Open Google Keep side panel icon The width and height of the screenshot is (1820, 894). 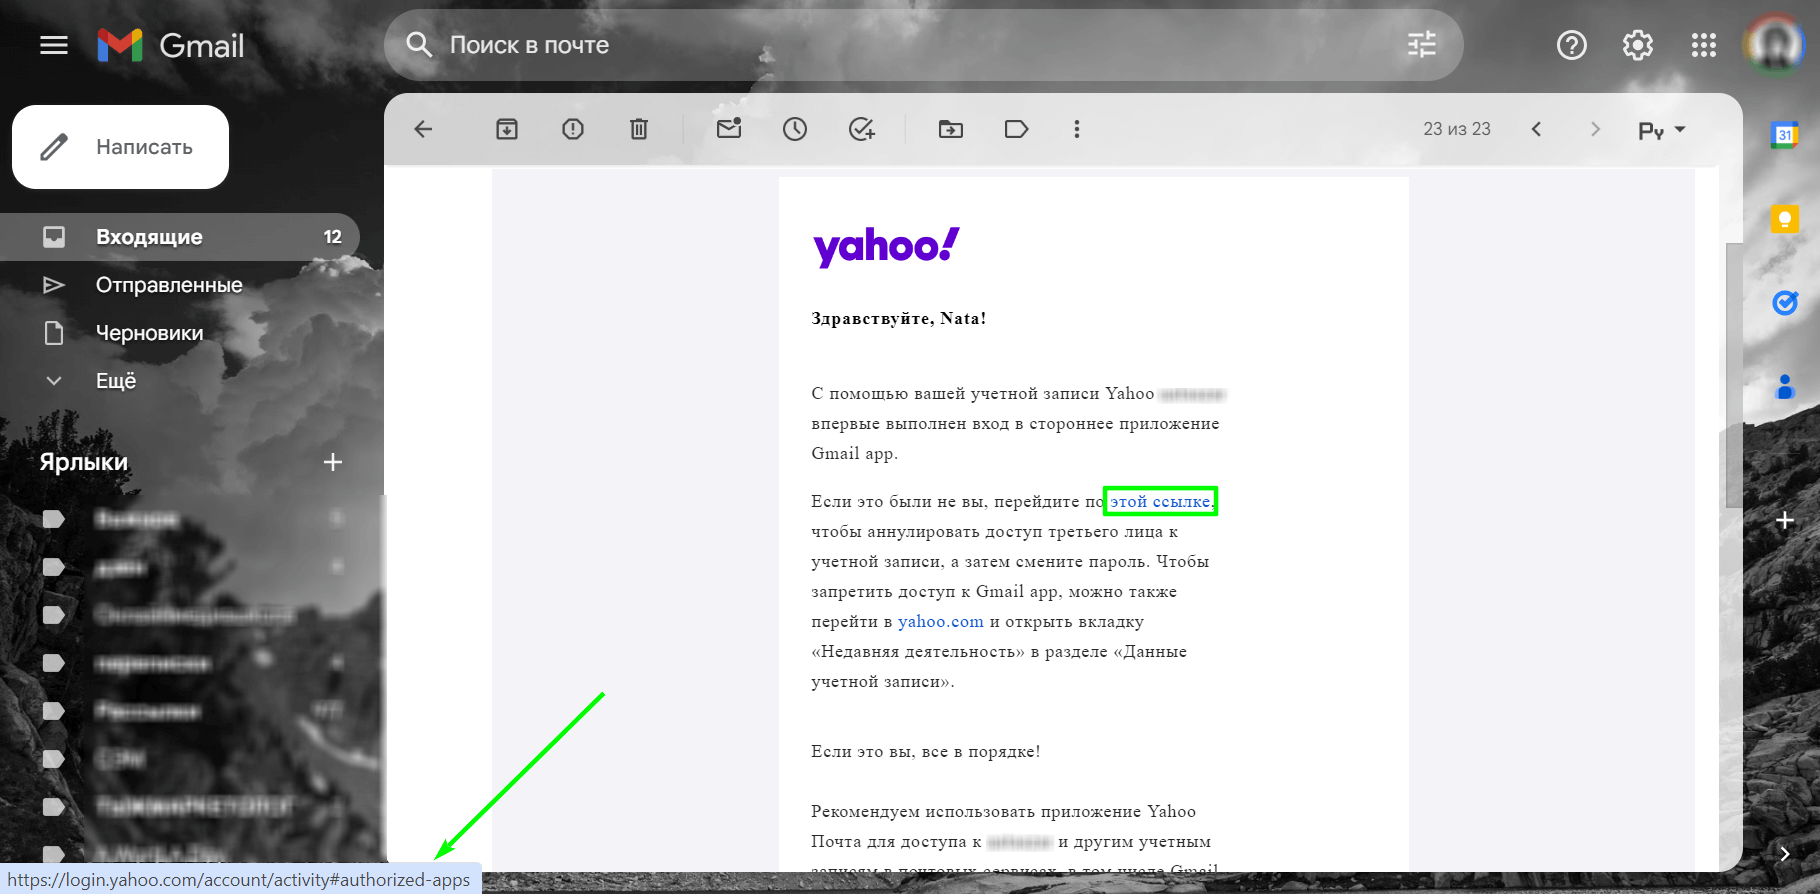tap(1785, 219)
